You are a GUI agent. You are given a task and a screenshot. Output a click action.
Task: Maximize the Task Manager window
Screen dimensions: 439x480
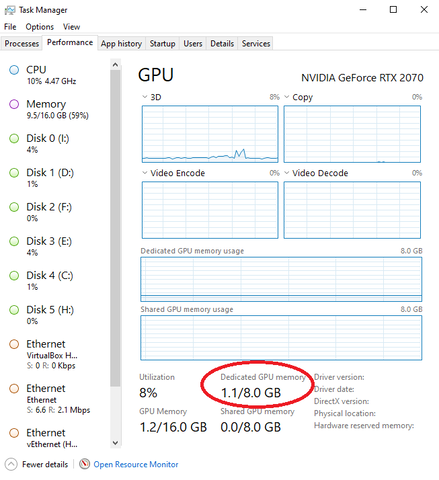click(x=393, y=10)
